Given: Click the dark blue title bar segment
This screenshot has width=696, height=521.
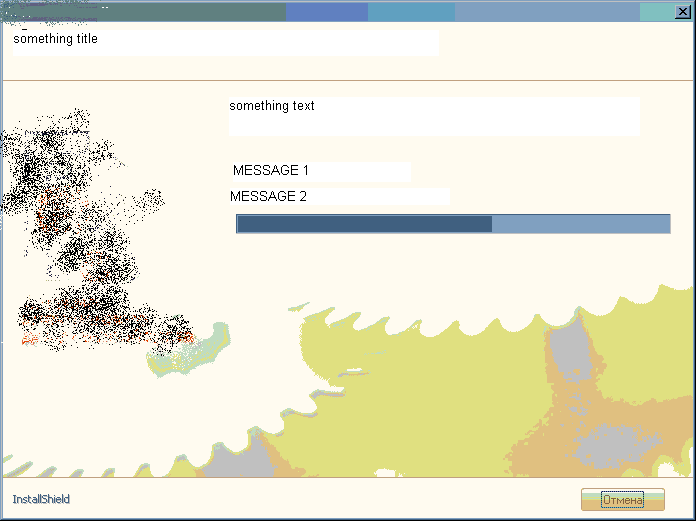Looking at the screenshot, I should [x=326, y=12].
